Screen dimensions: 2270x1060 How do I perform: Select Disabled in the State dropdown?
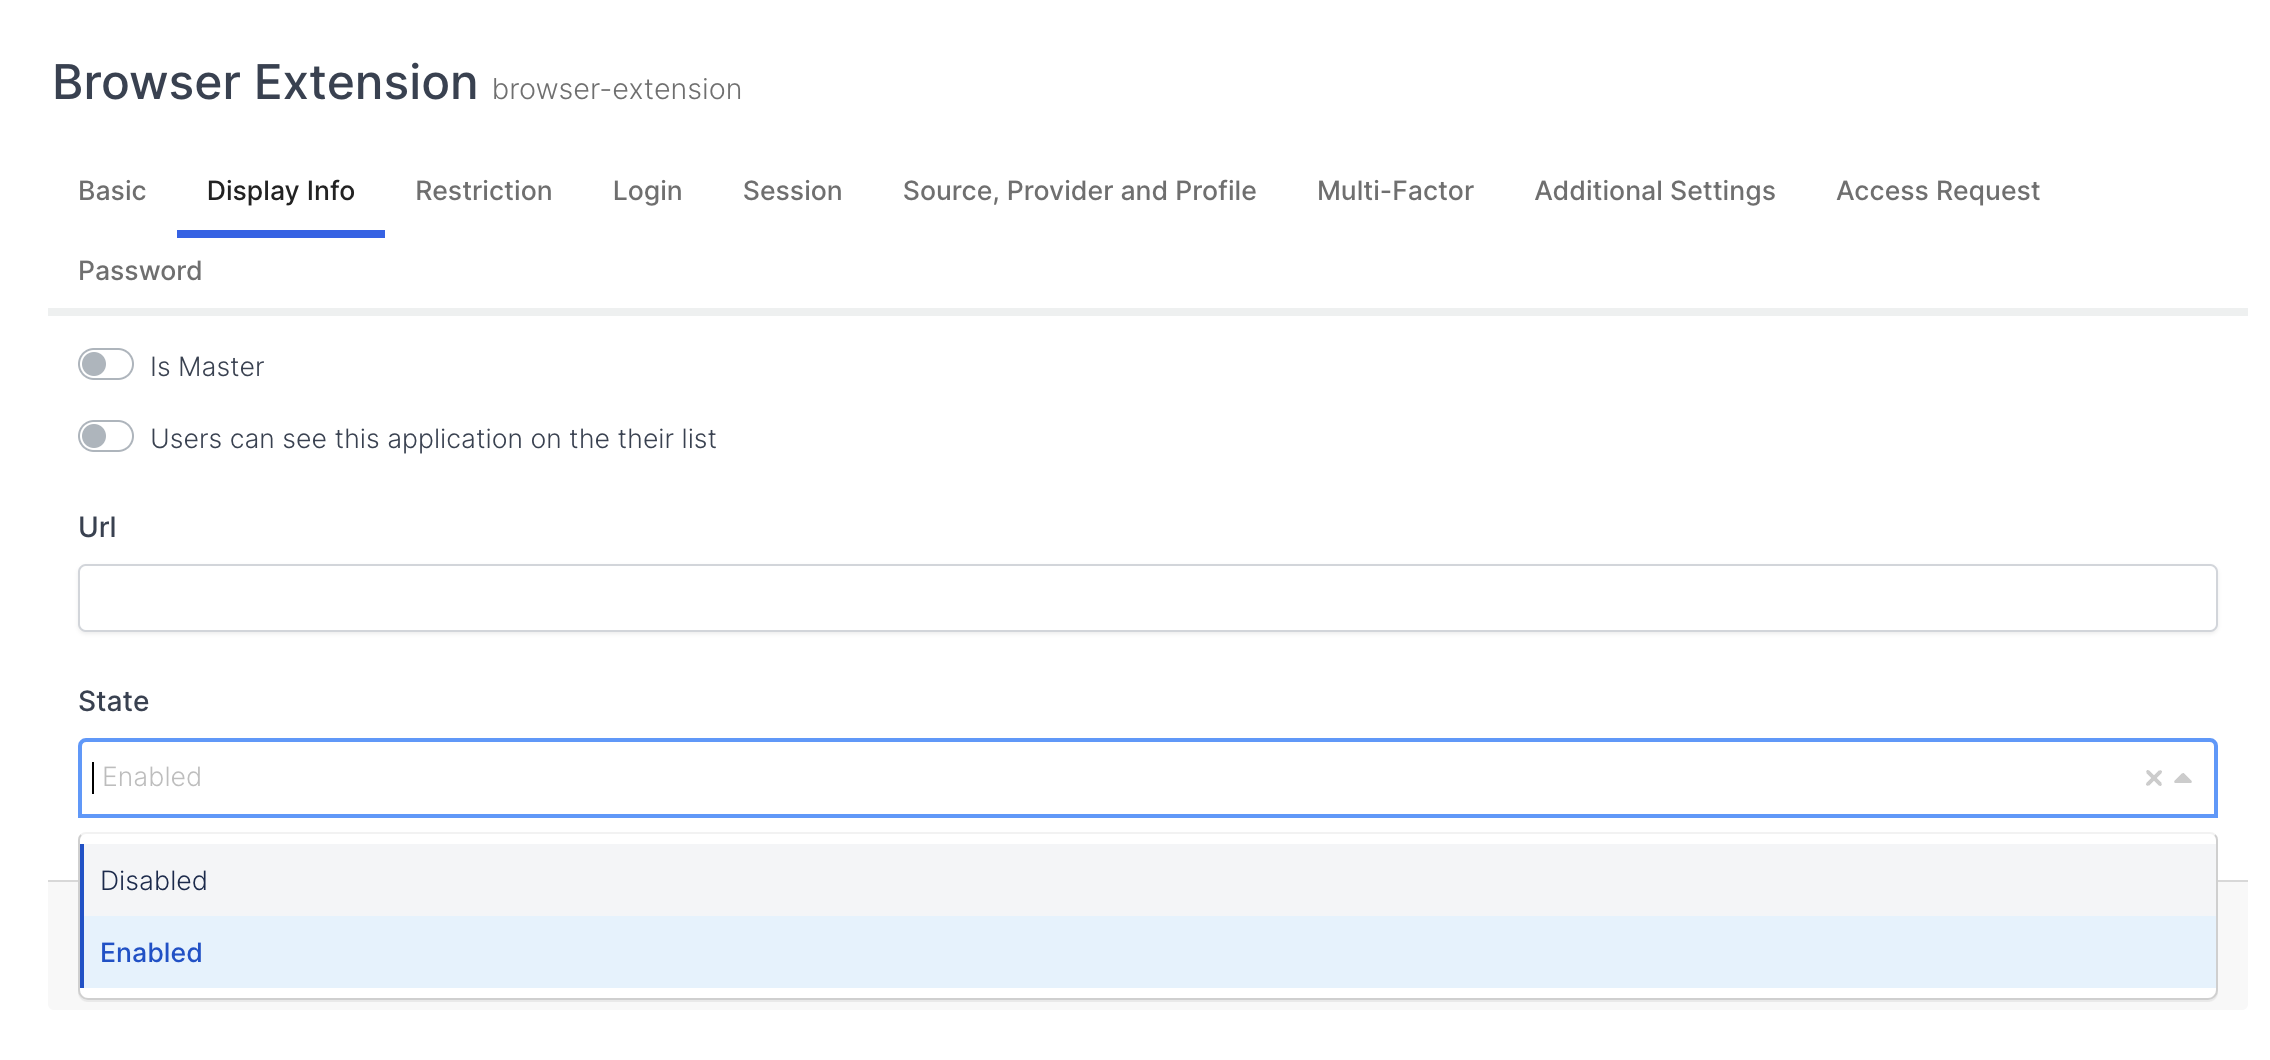click(x=154, y=881)
